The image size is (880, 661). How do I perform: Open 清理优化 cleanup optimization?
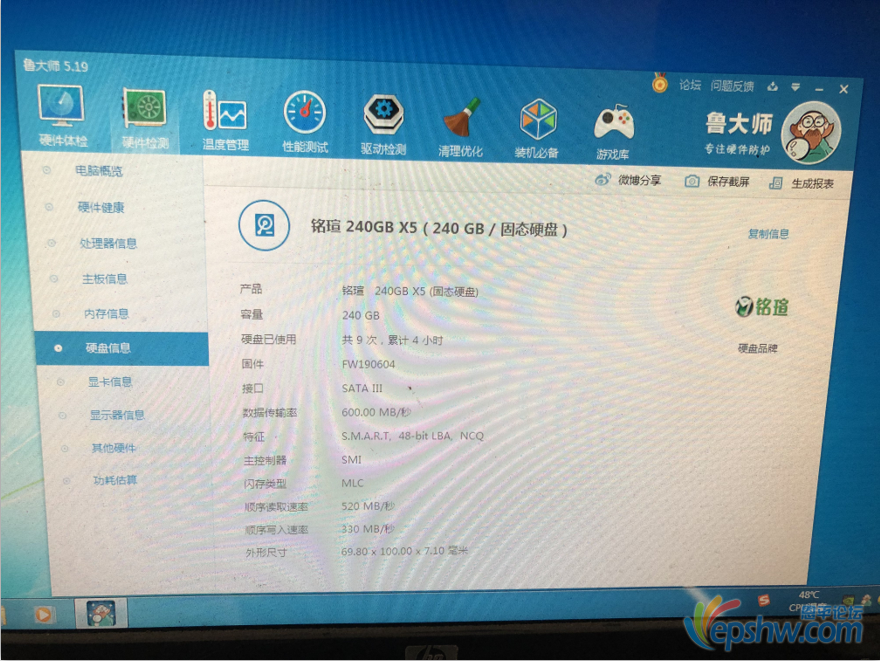point(461,127)
